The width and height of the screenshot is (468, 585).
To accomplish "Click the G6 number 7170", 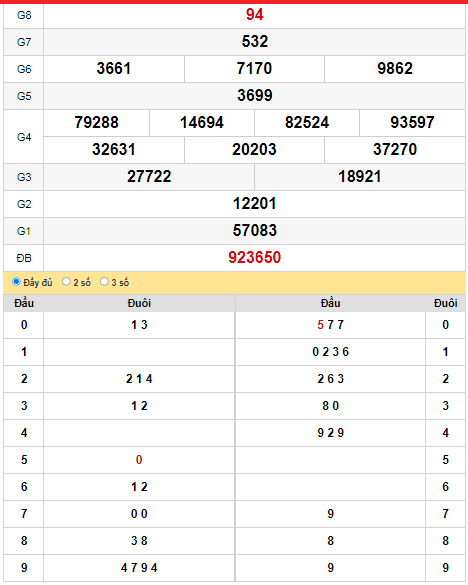I will tap(255, 69).
